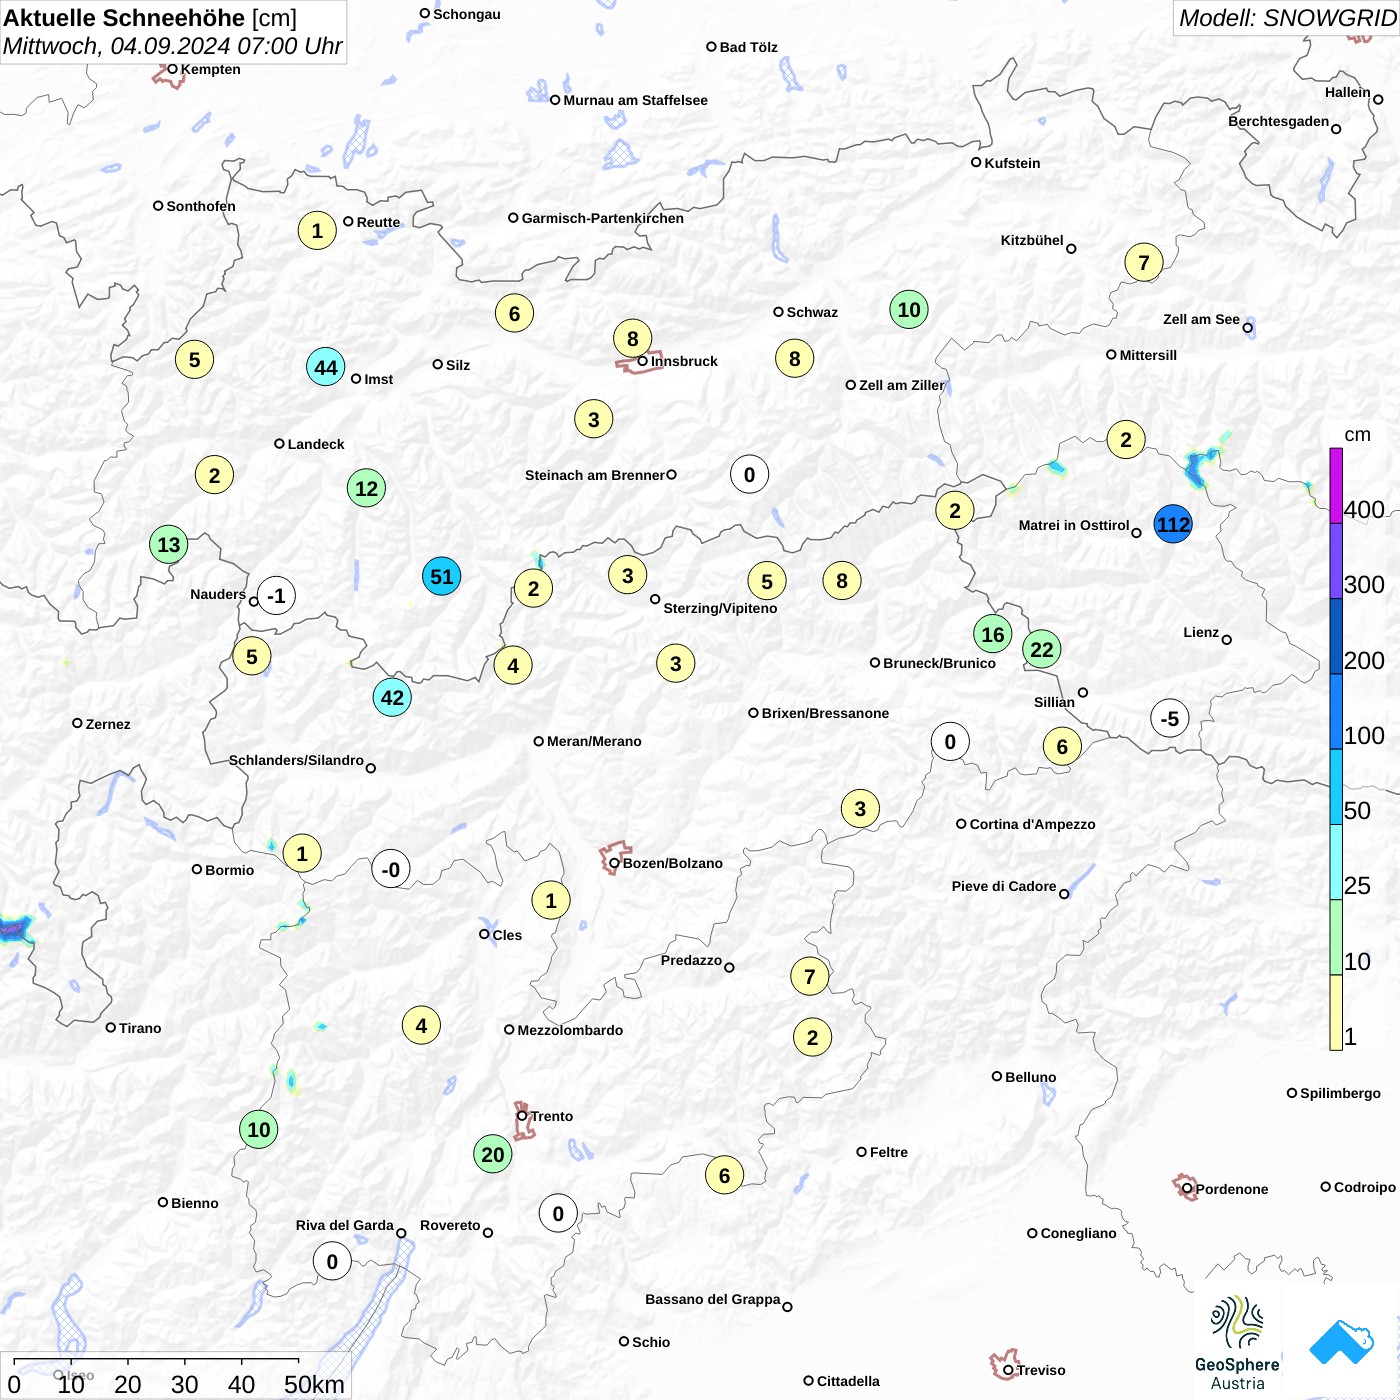The image size is (1400, 1400).
Task: Select the 10 cm marker north of Bienno
Action: click(259, 1129)
